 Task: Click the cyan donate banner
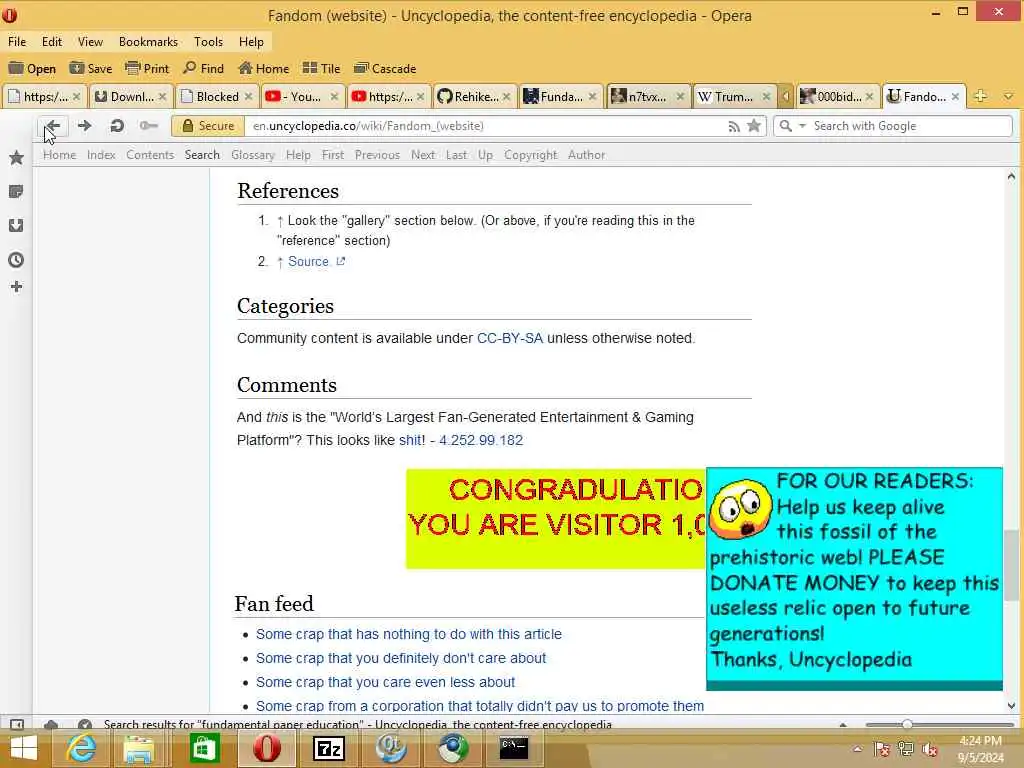[854, 579]
